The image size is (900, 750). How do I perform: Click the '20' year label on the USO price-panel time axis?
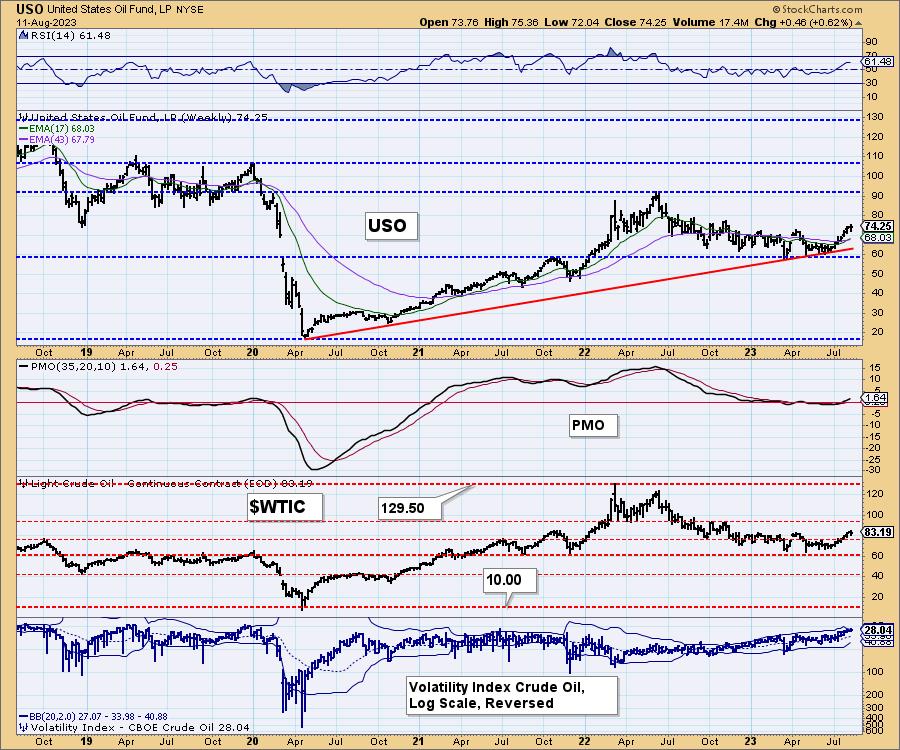[x=253, y=352]
